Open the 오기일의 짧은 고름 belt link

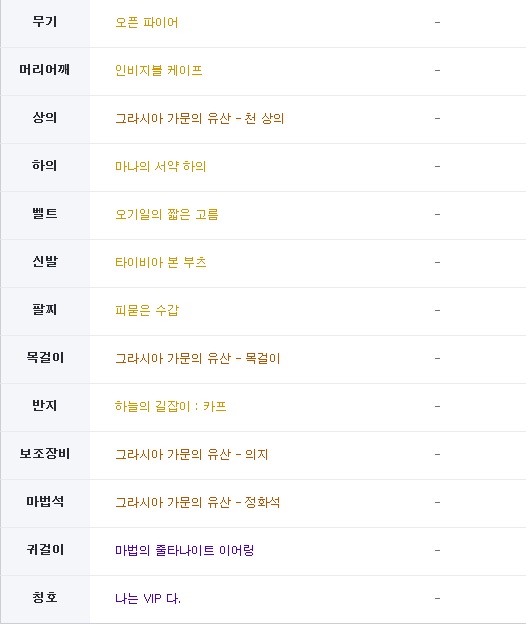[x=167, y=214]
